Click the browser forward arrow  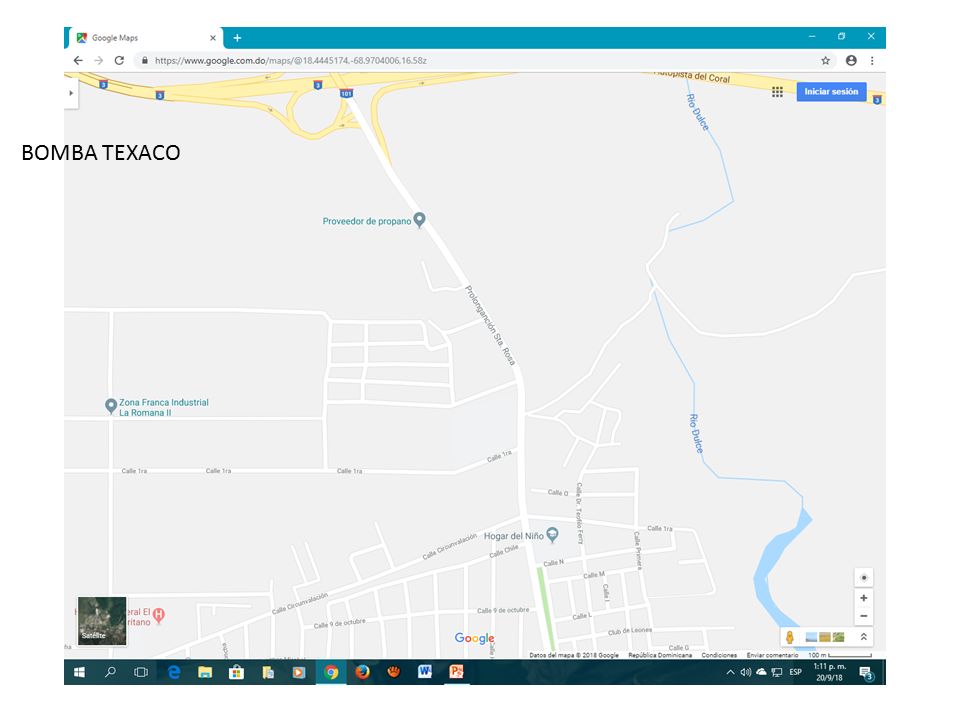[99, 61]
